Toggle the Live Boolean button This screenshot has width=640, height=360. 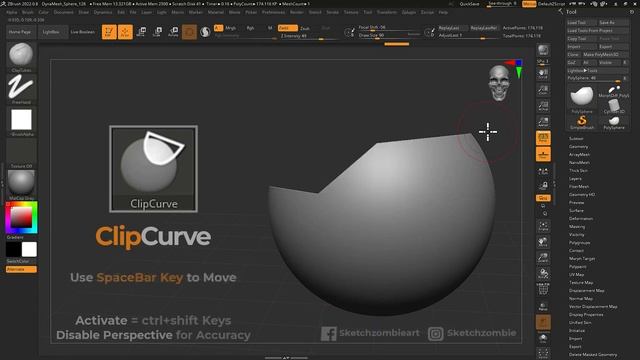point(82,32)
